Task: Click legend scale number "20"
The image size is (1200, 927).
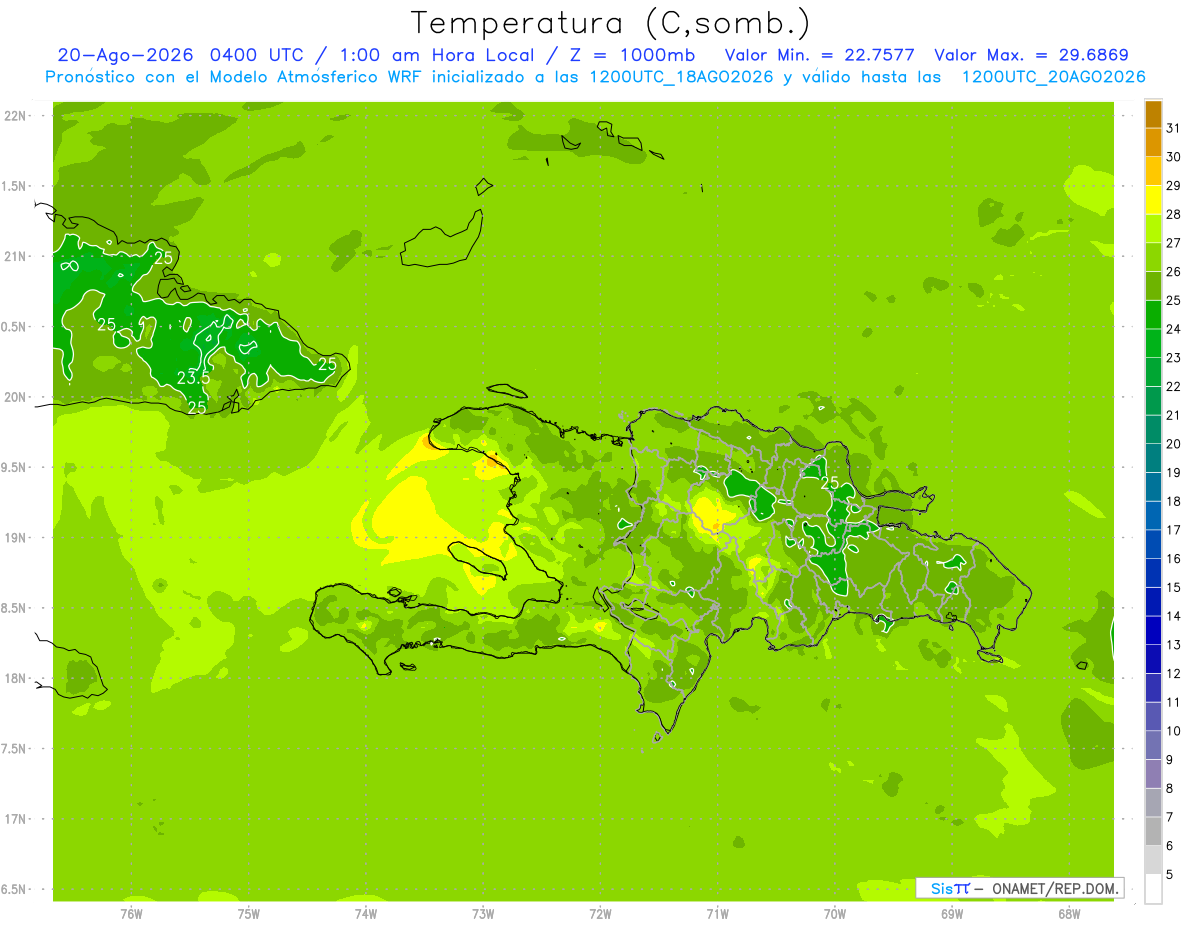Action: pos(1174,444)
